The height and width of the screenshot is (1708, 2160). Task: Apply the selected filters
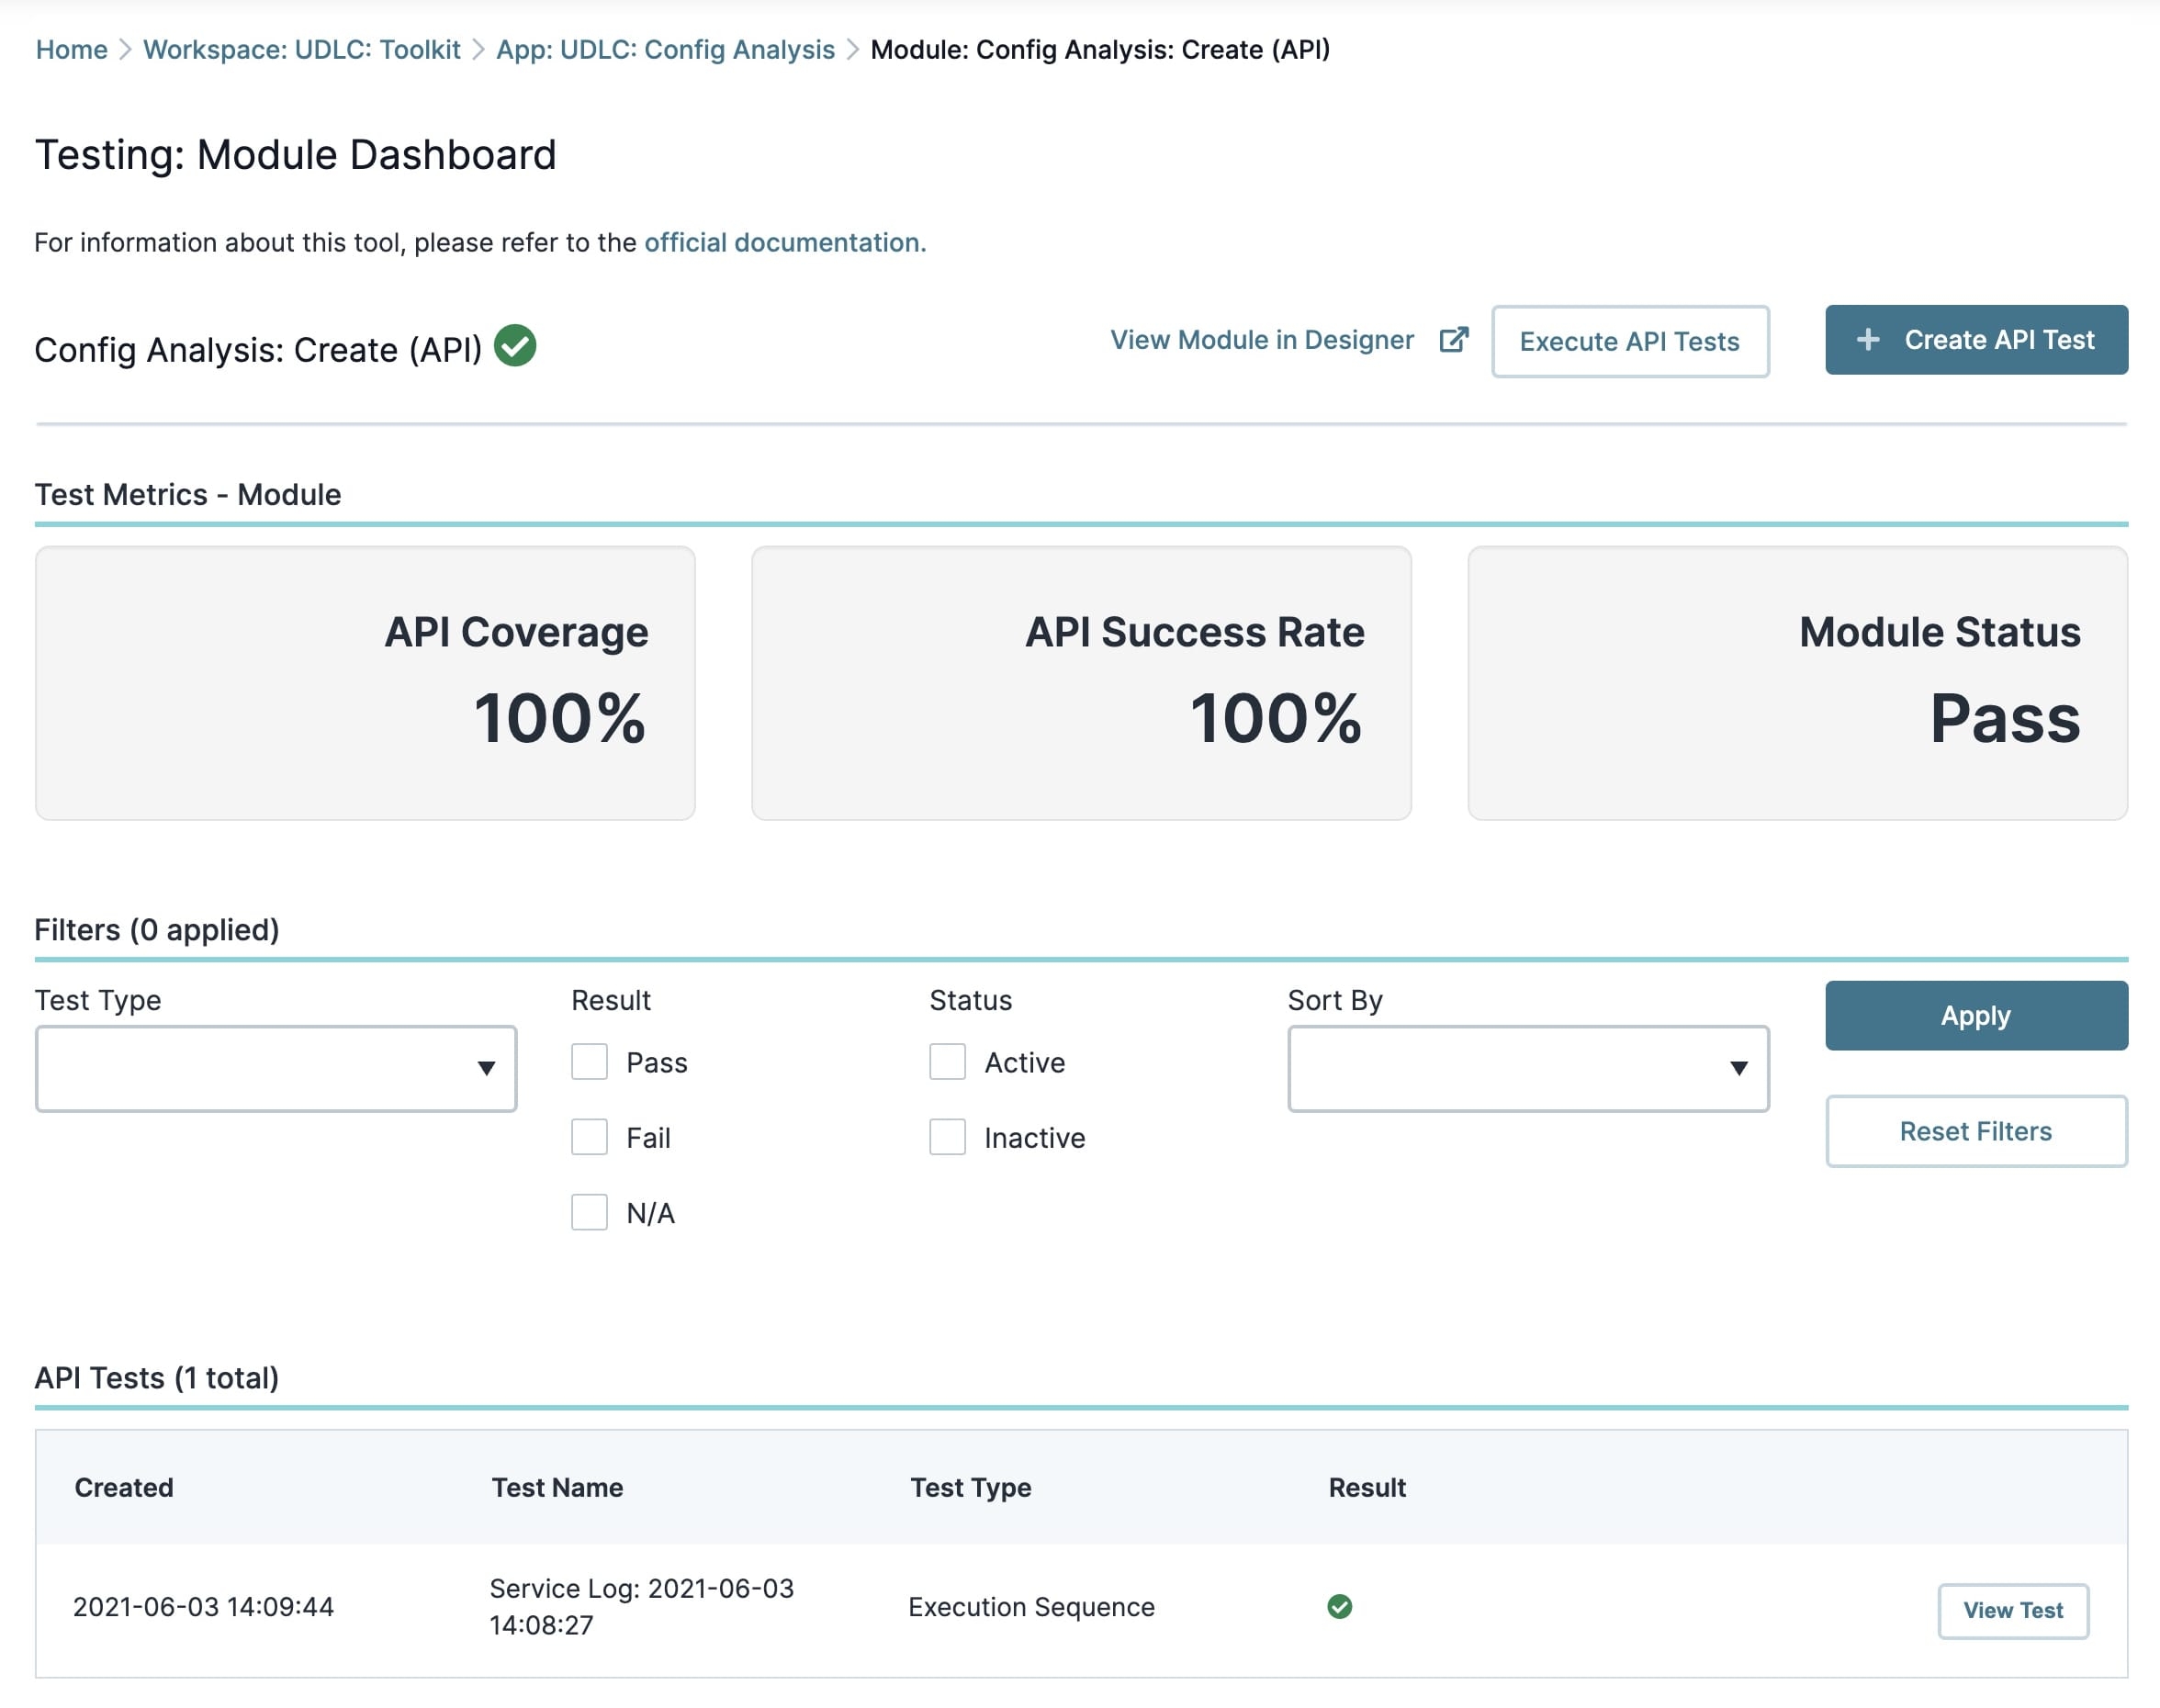[1976, 1015]
